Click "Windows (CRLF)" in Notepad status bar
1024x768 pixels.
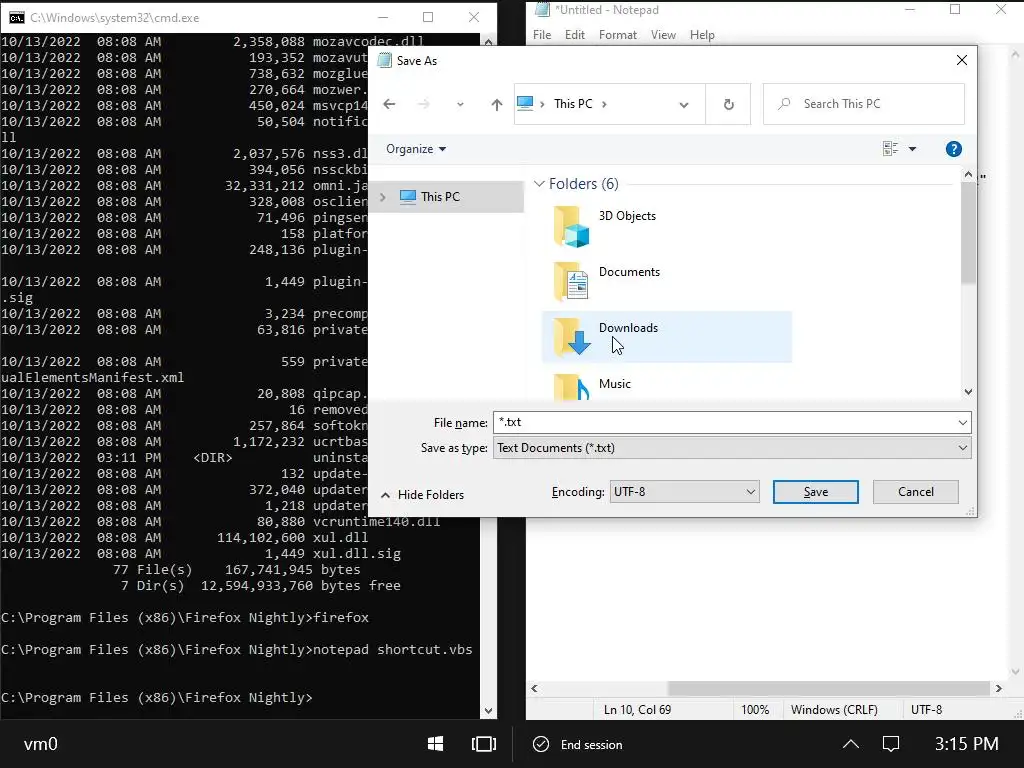pos(834,710)
